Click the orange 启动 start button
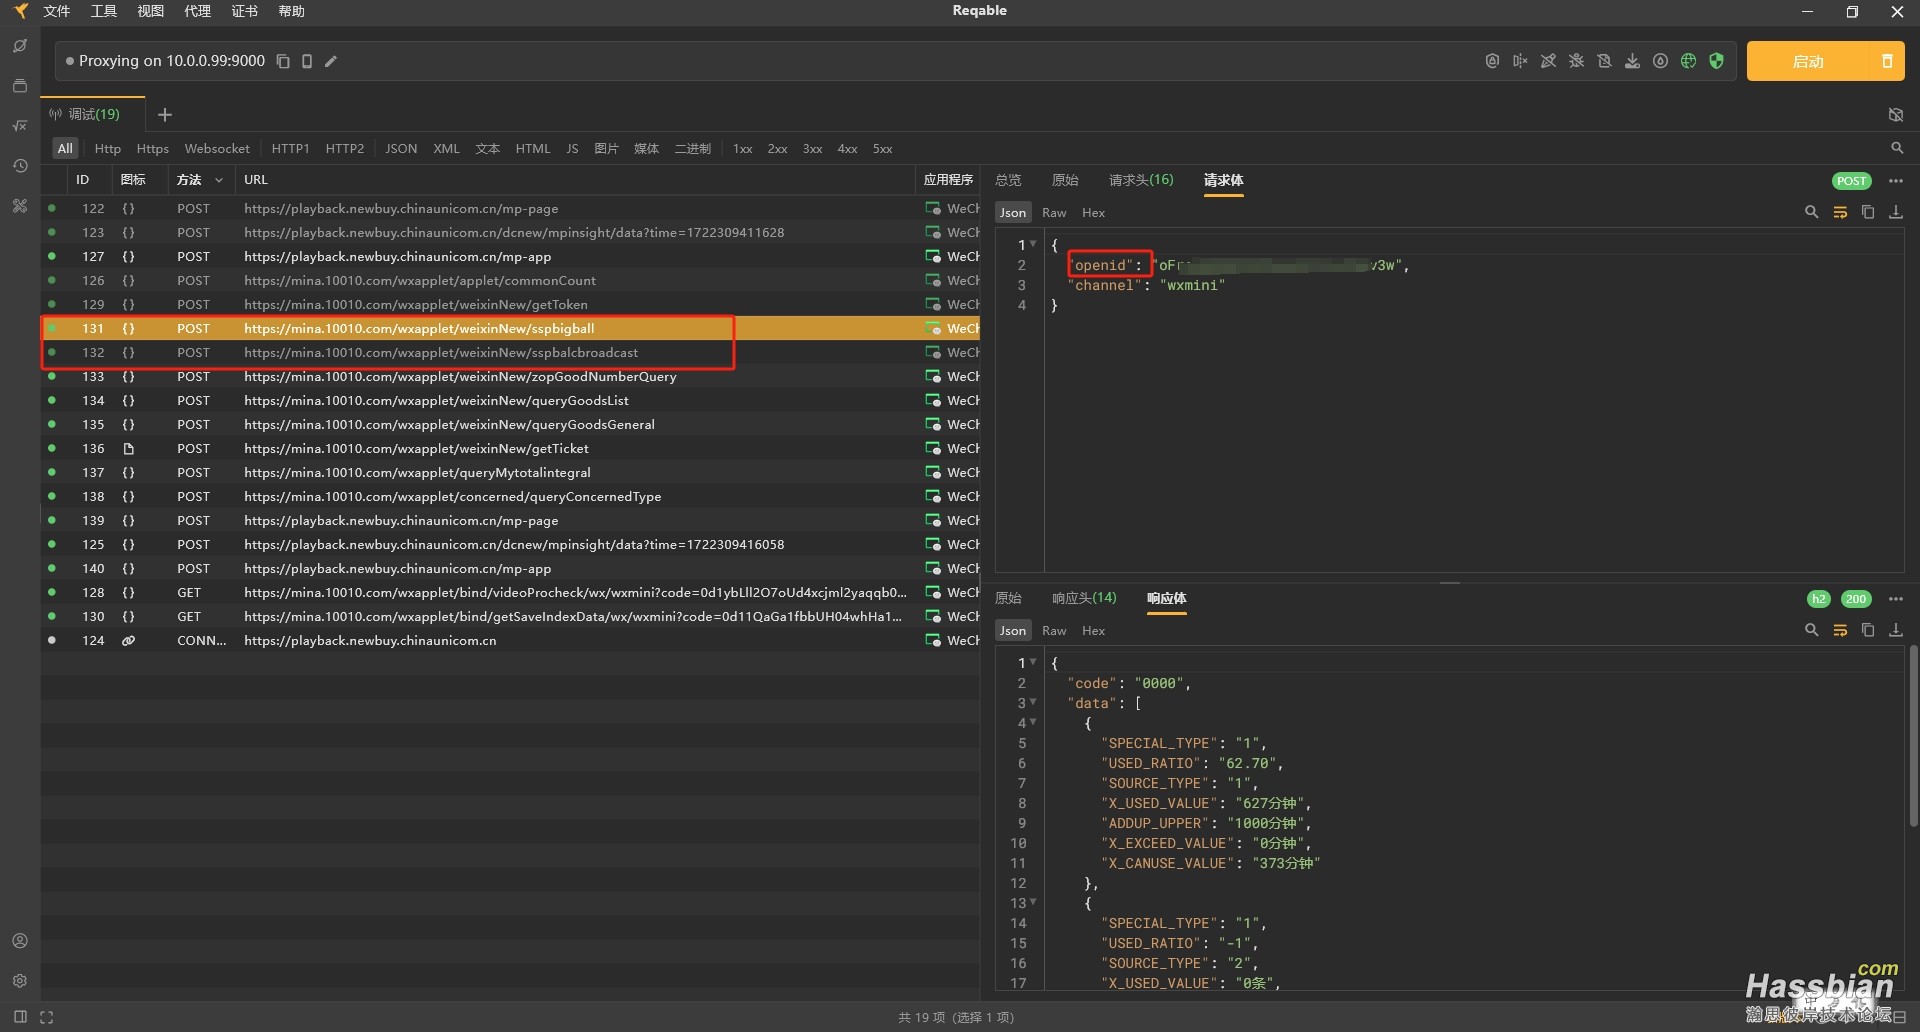 pos(1808,61)
